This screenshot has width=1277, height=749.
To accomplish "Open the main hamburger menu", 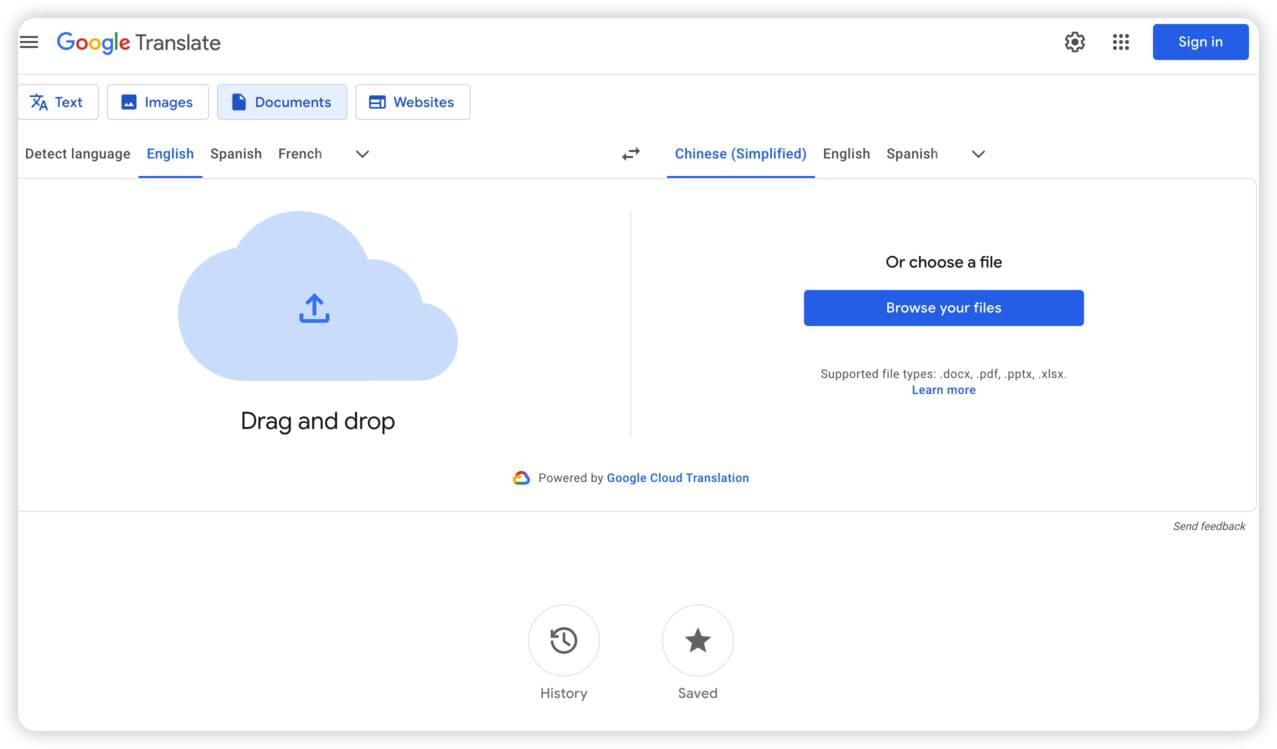I will [29, 42].
